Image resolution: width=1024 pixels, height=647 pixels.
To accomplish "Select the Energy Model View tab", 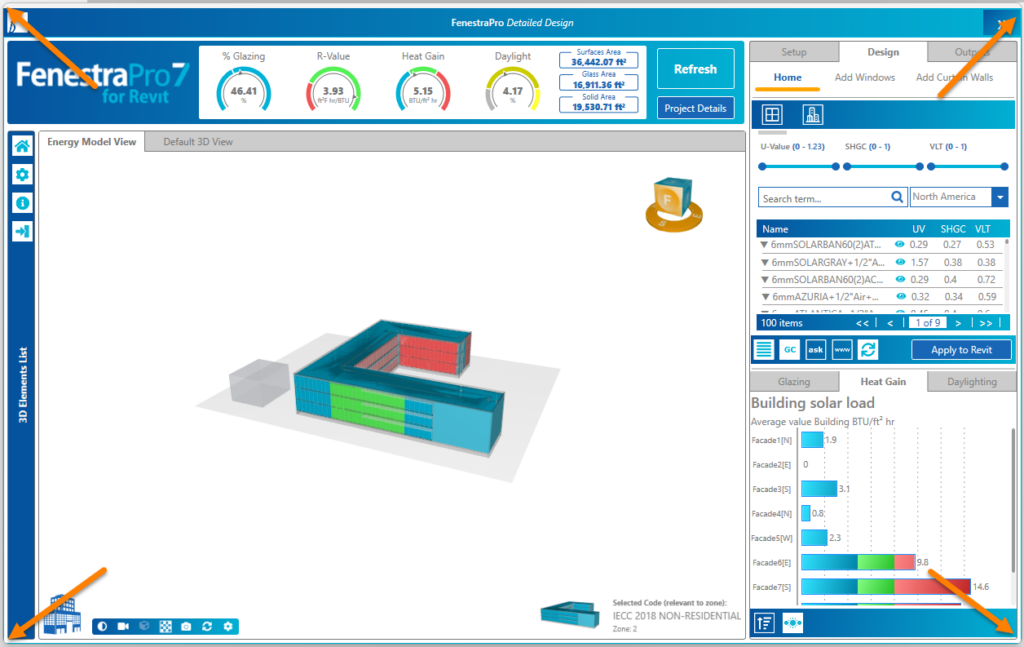I will click(91, 142).
